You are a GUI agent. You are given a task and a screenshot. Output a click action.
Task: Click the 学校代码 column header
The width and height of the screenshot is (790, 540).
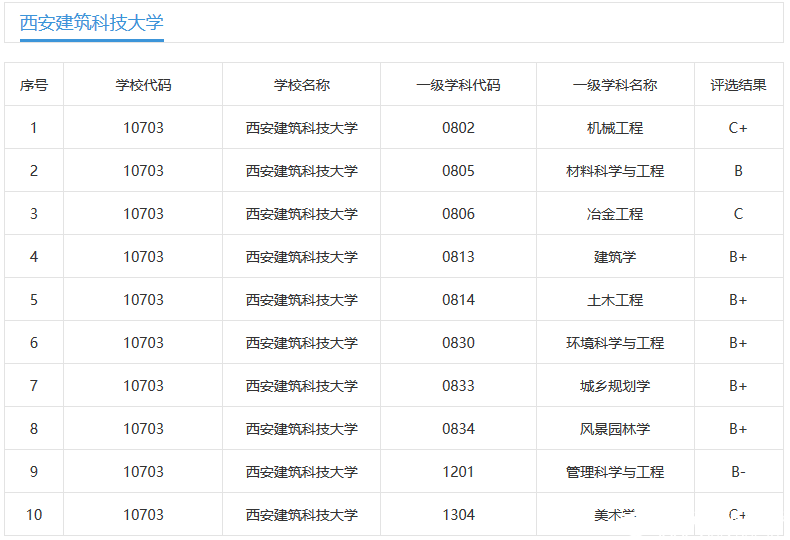[x=143, y=85]
